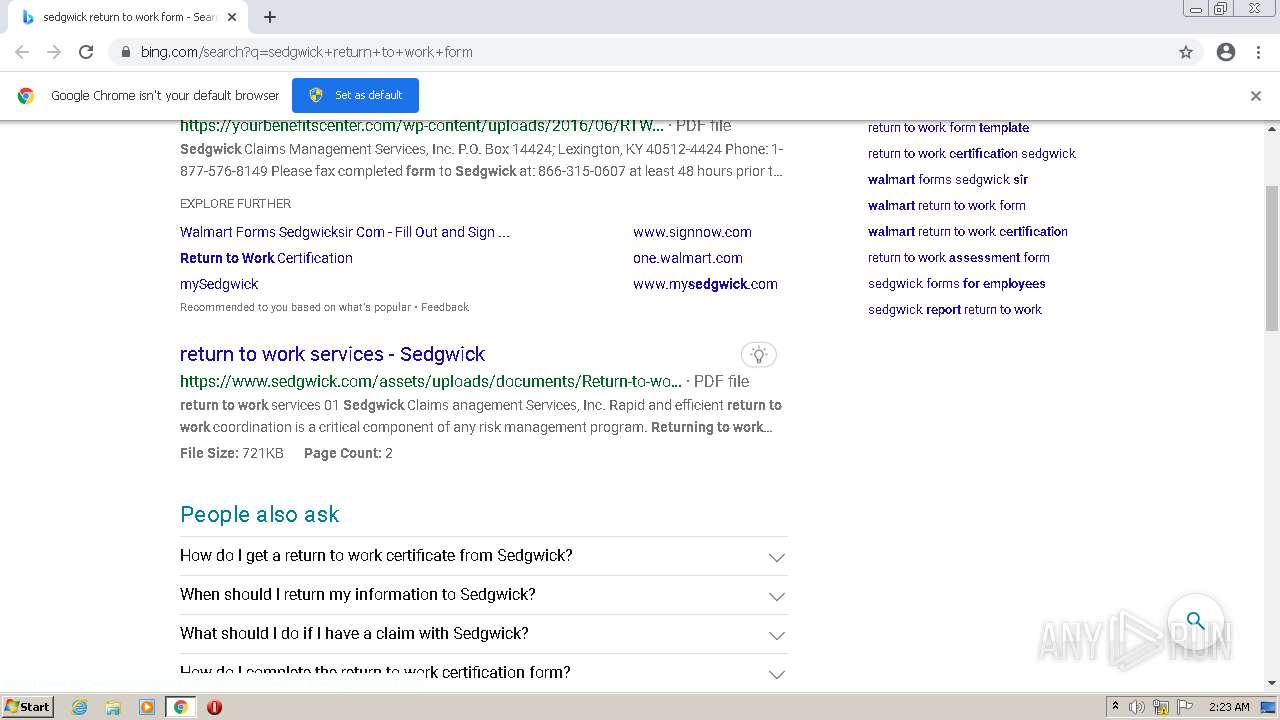1280x720 pixels.
Task: Search related 'walmart return to work form'
Action: click(x=947, y=205)
